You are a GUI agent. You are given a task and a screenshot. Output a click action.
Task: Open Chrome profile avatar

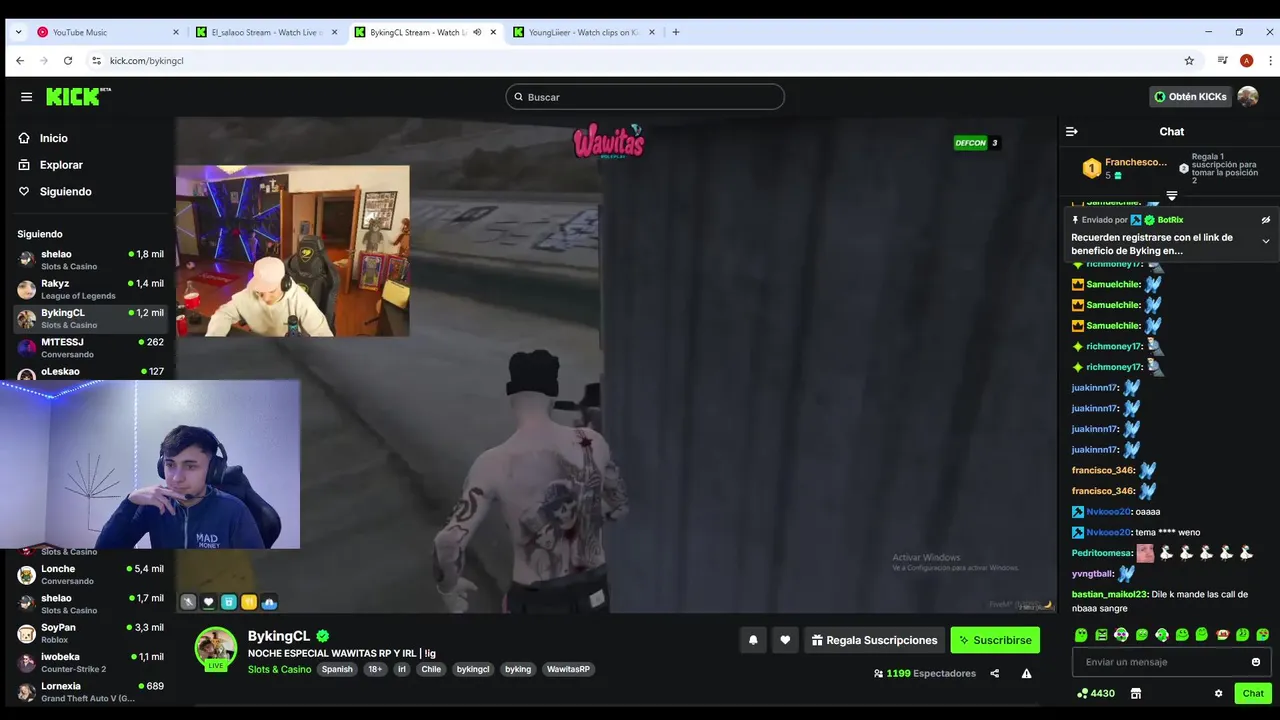(1246, 61)
